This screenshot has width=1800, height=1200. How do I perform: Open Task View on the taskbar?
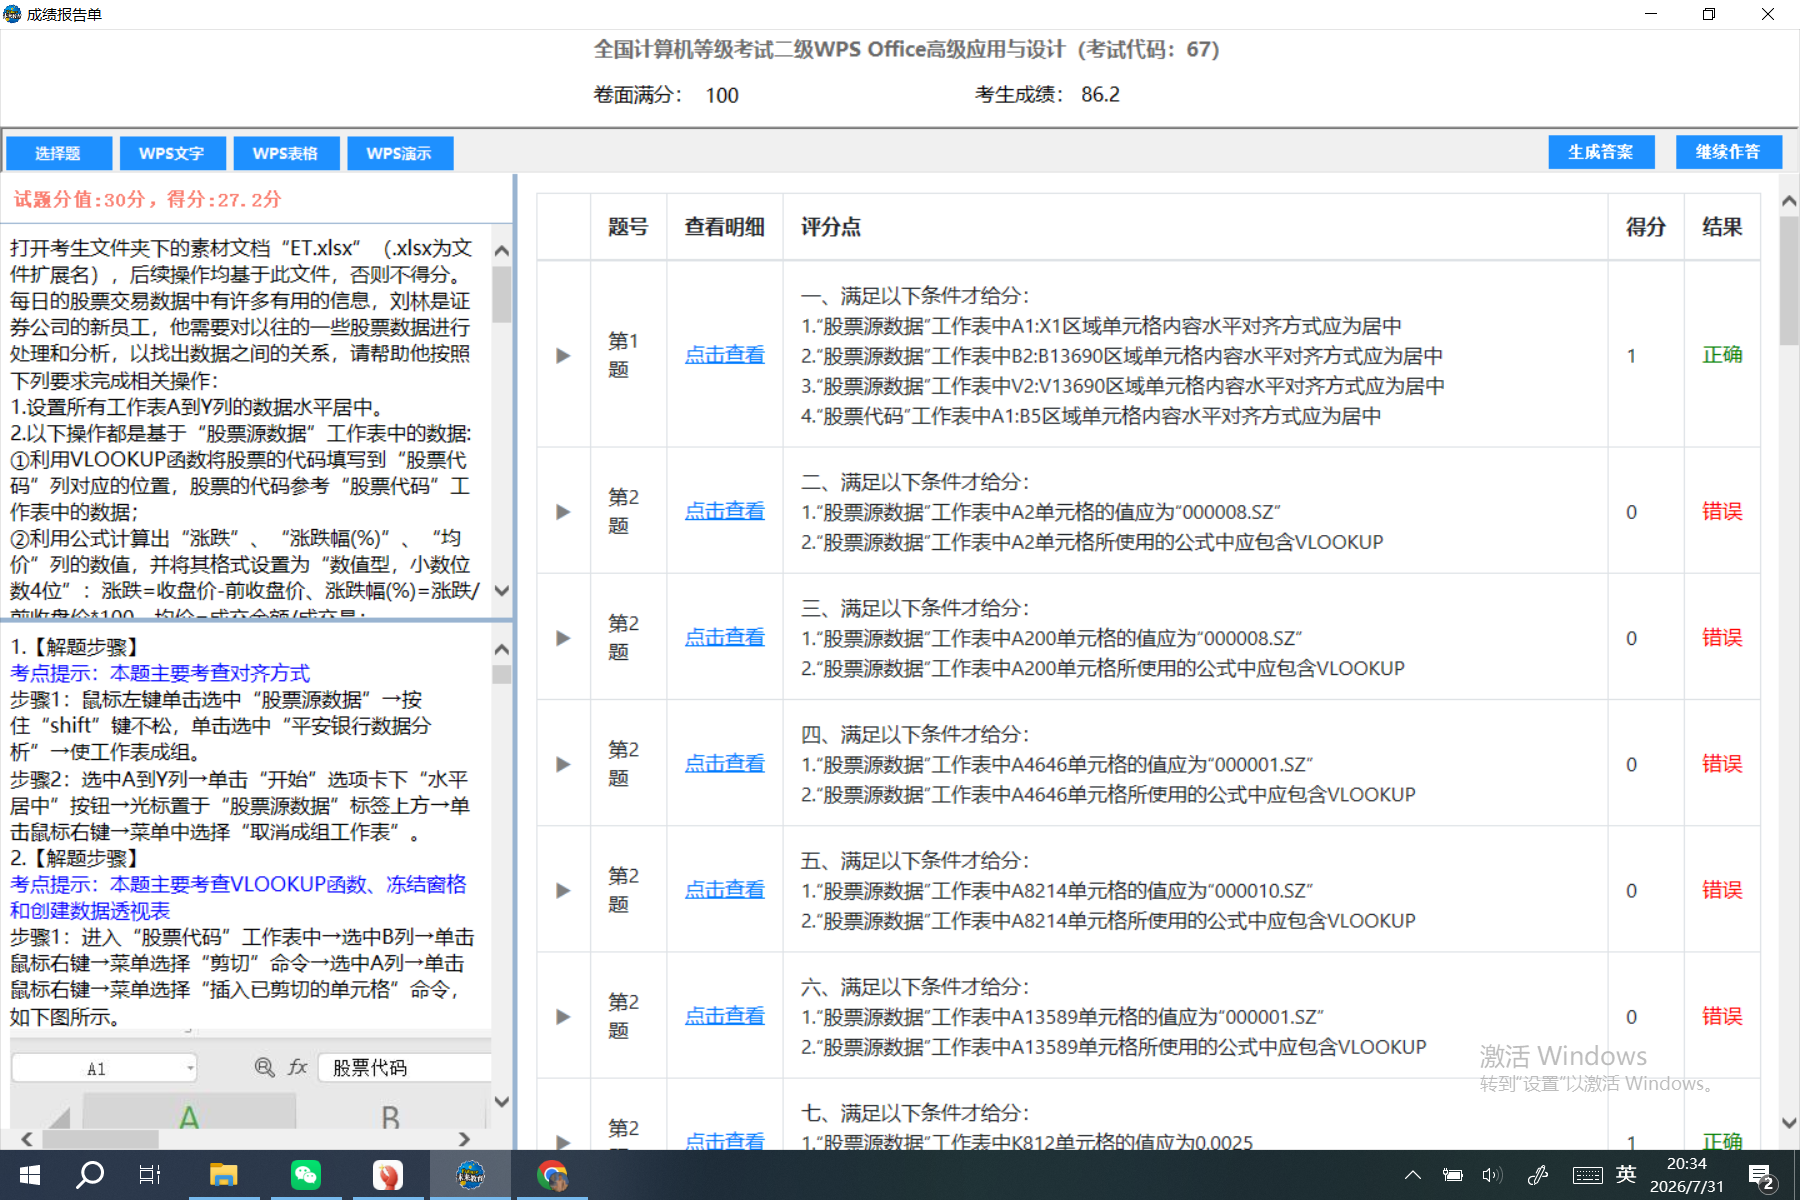tap(150, 1175)
